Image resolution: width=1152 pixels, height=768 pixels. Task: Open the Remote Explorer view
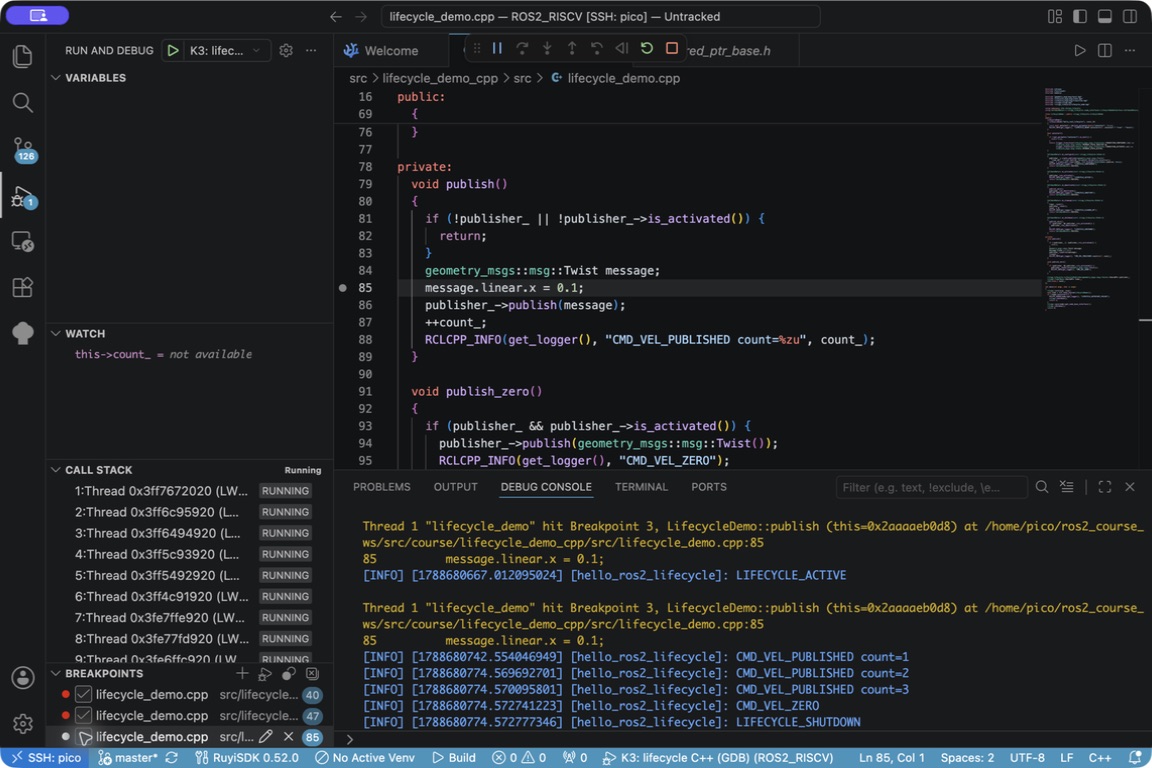(x=23, y=242)
